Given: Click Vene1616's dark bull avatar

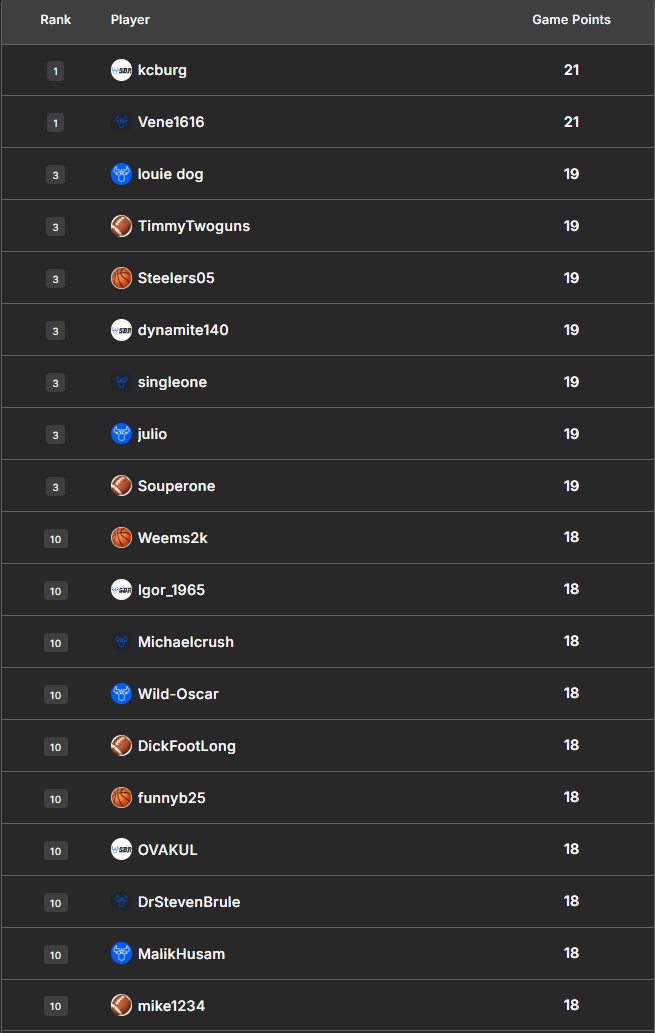Looking at the screenshot, I should [121, 122].
